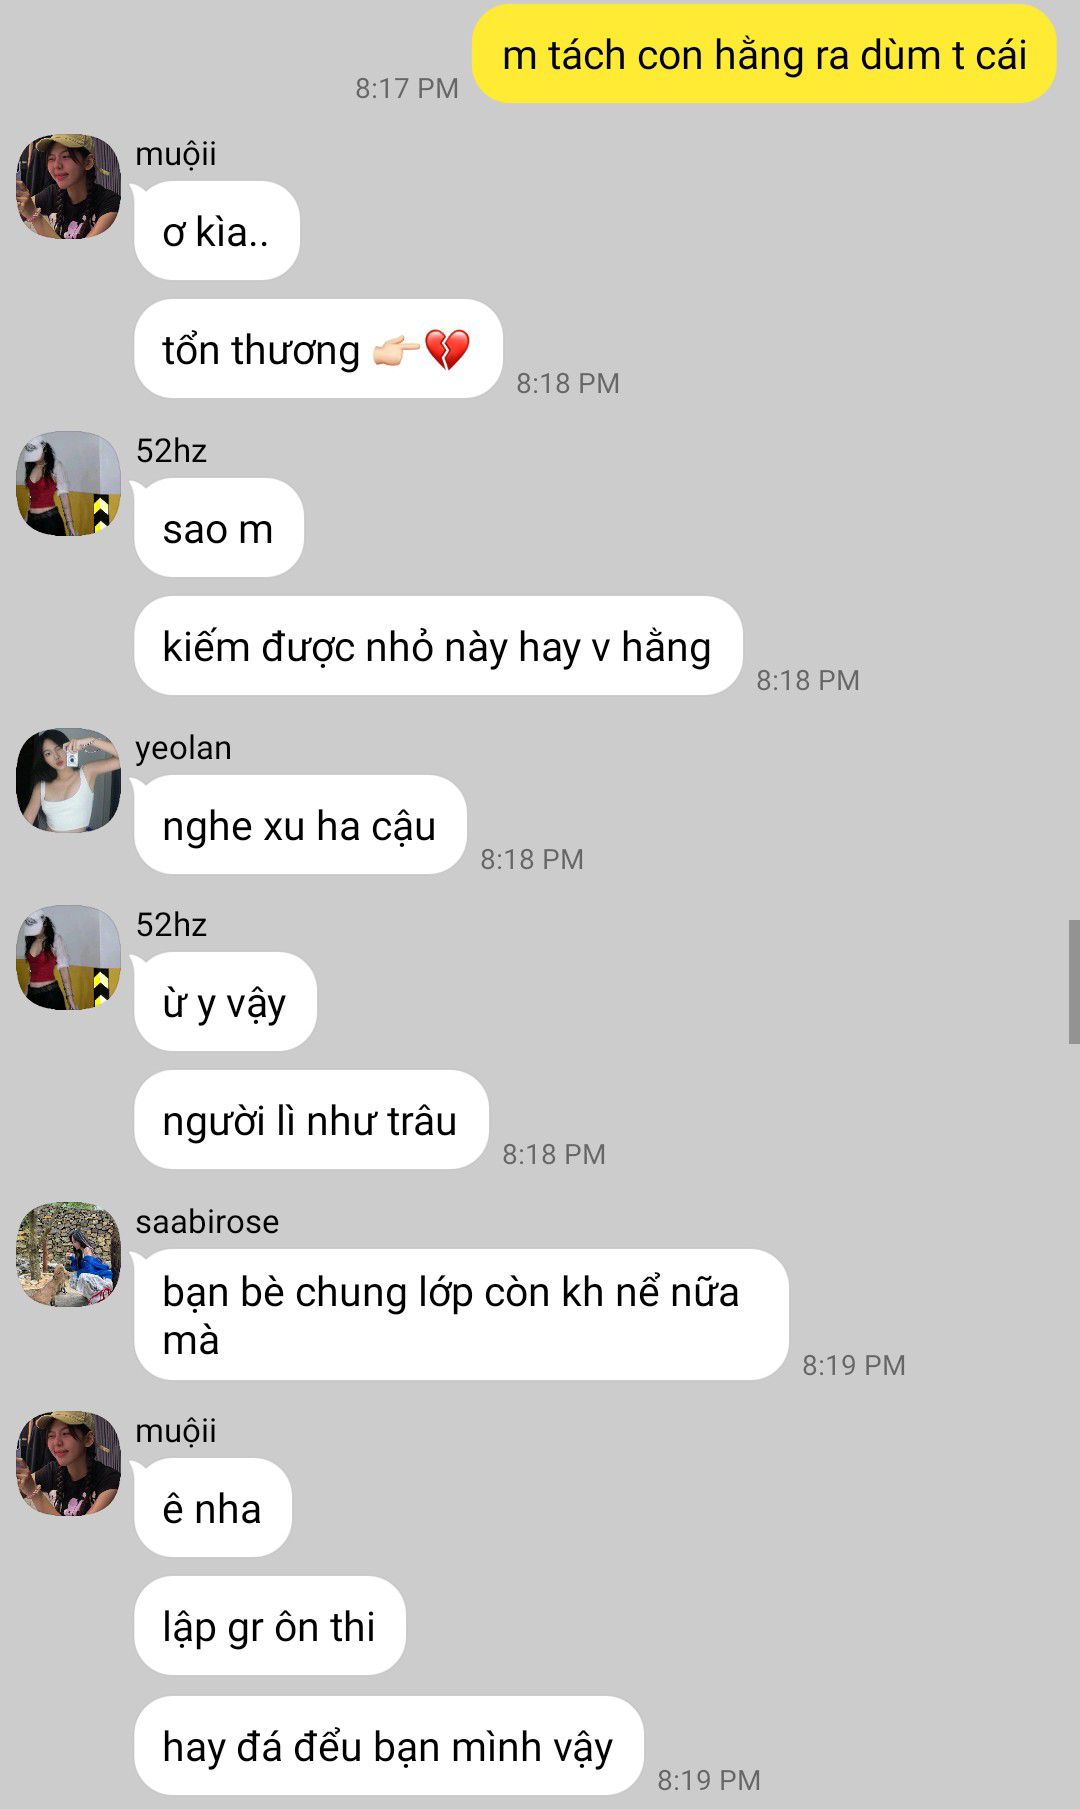This screenshot has width=1080, height=1809.
Task: Tap muộii's avatar beside 'ơ kìa..'
Action: coord(69,187)
